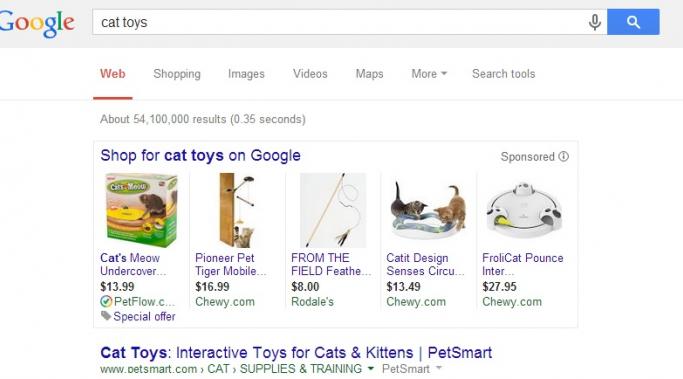
Task: Open Shop for cat toys on Google link
Action: (200, 156)
